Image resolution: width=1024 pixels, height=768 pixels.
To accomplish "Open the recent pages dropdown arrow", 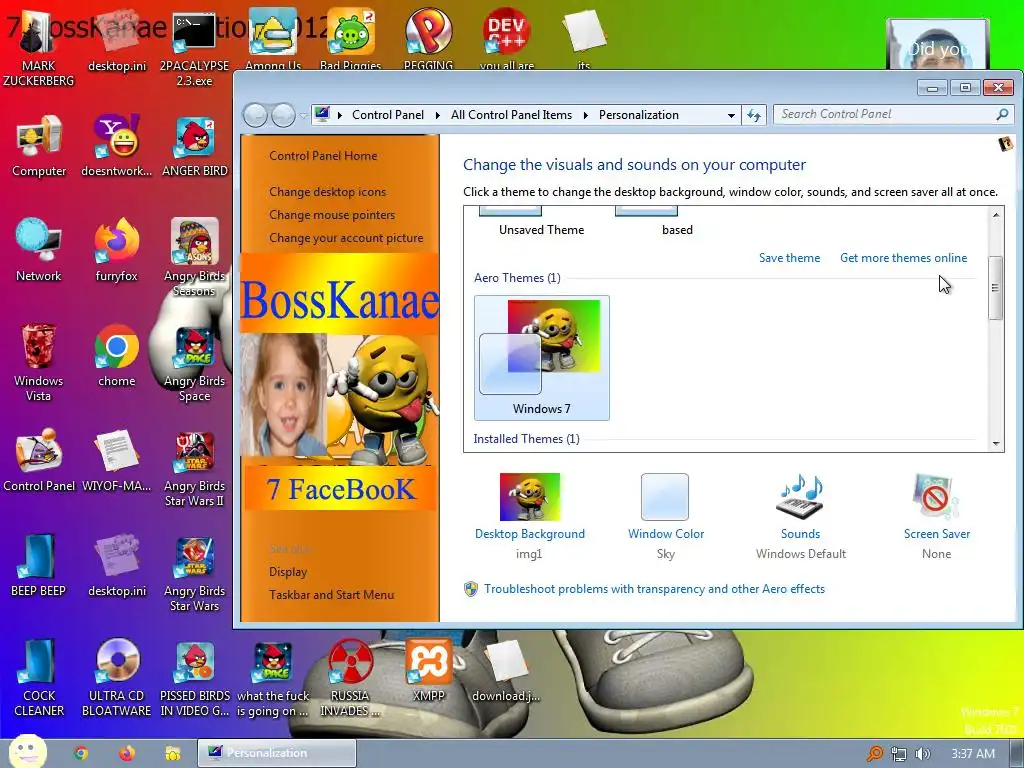I will click(304, 116).
